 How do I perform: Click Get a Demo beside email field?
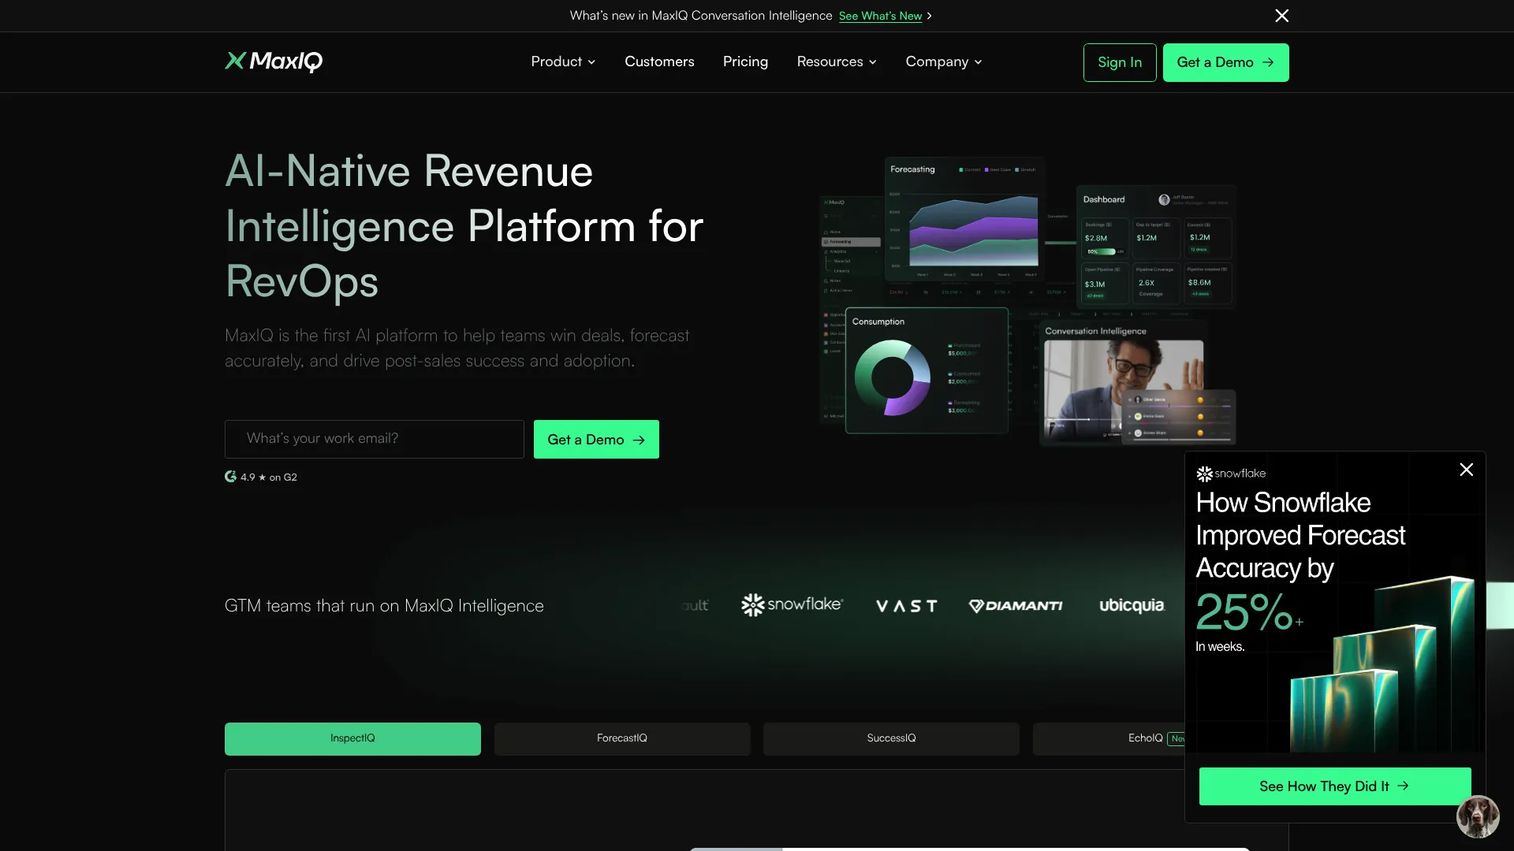(x=596, y=439)
